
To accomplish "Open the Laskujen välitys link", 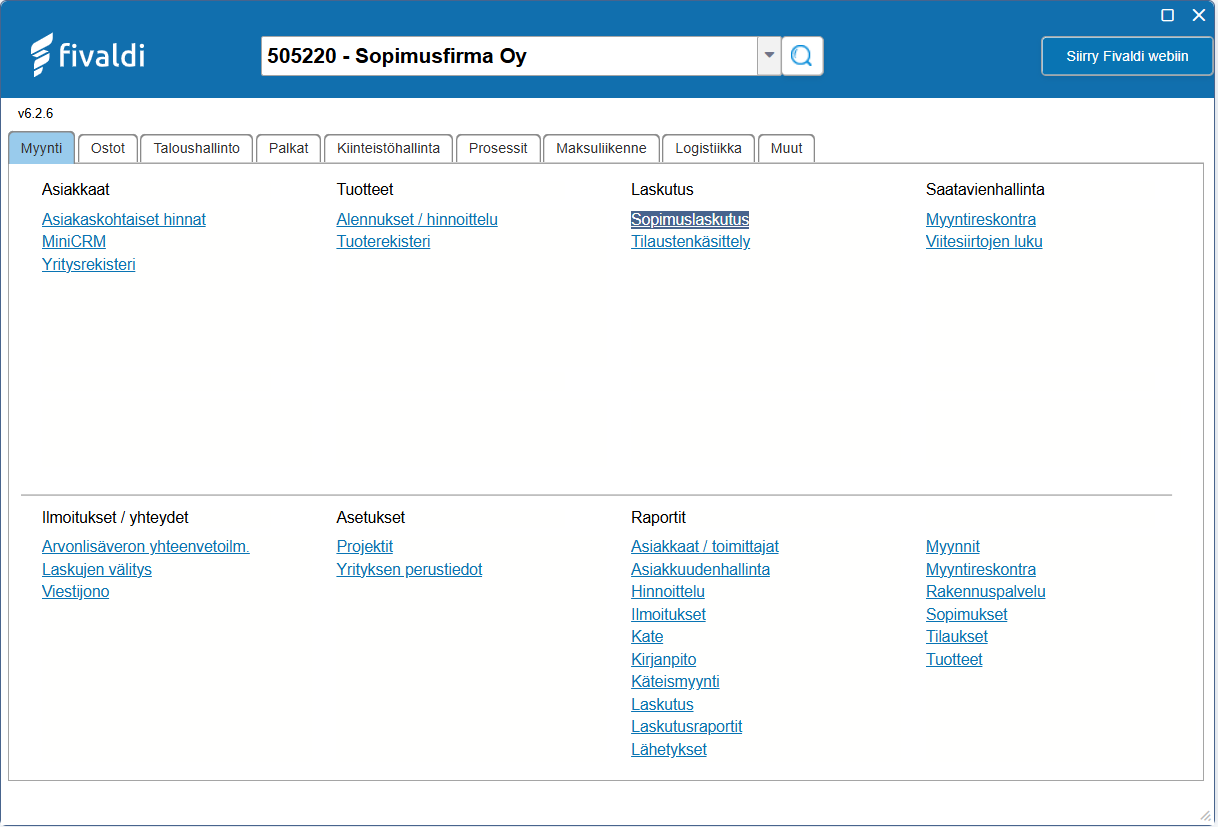I will pos(97,570).
